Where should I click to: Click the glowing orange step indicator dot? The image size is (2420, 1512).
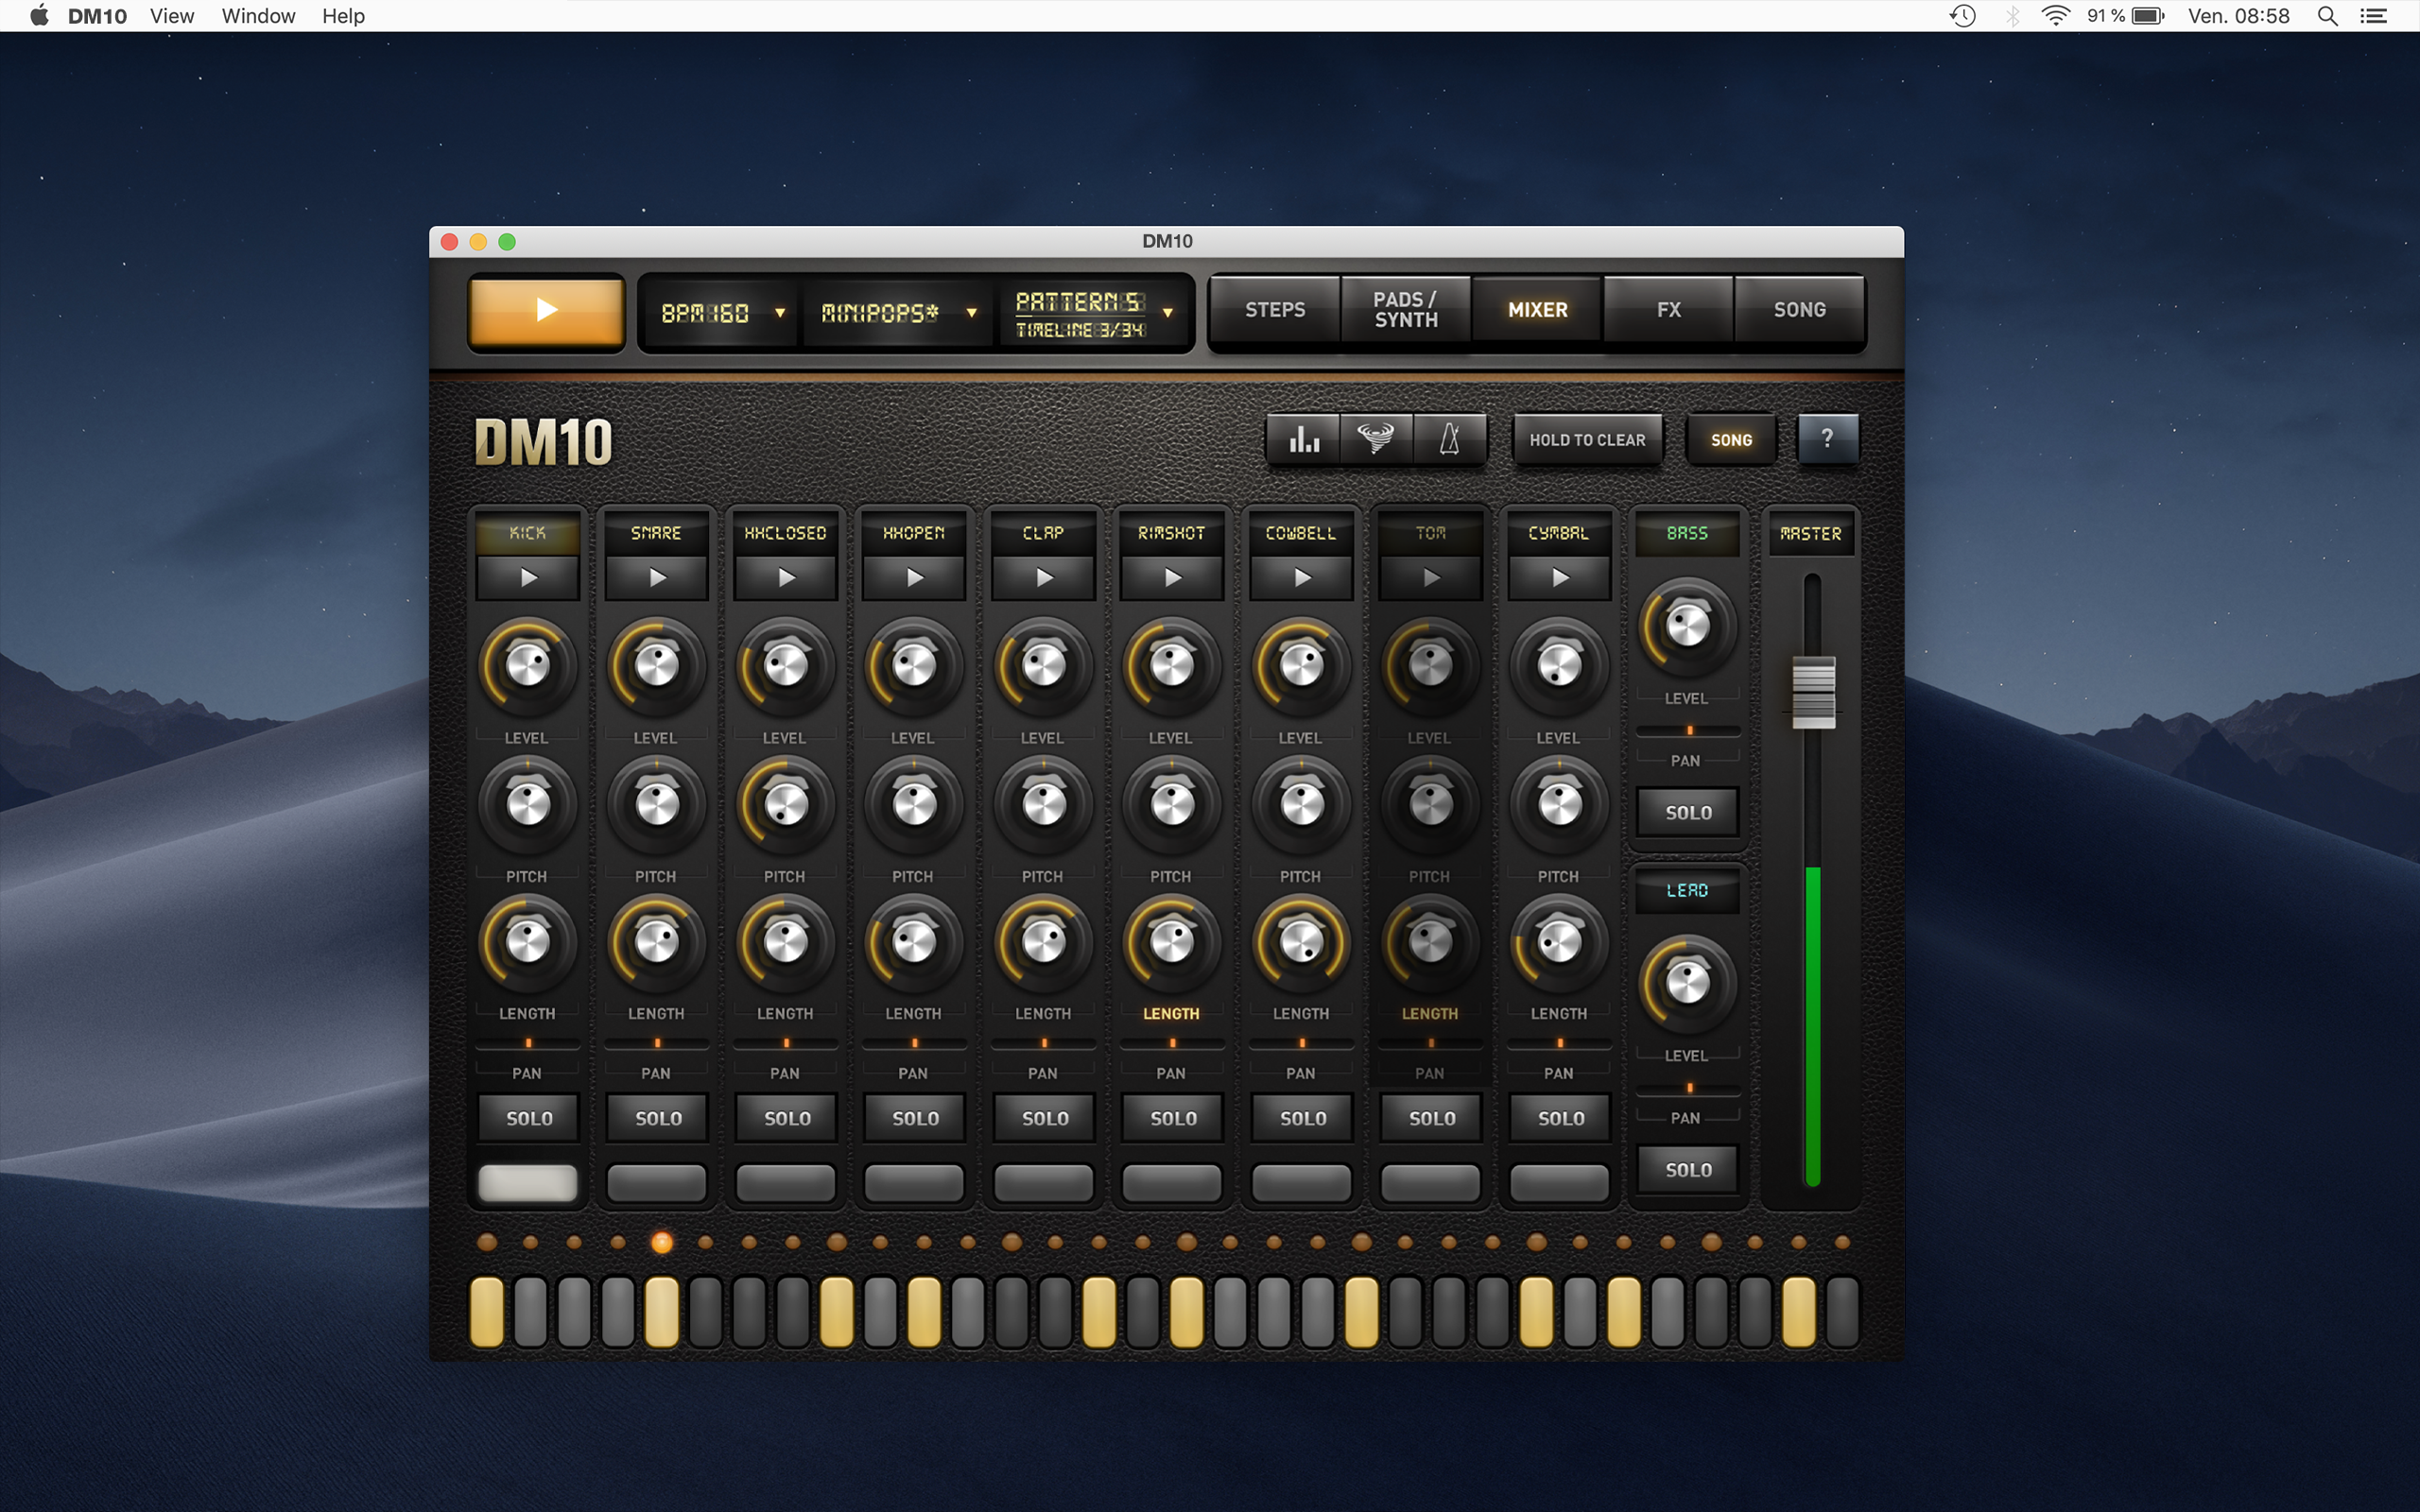click(x=661, y=1242)
